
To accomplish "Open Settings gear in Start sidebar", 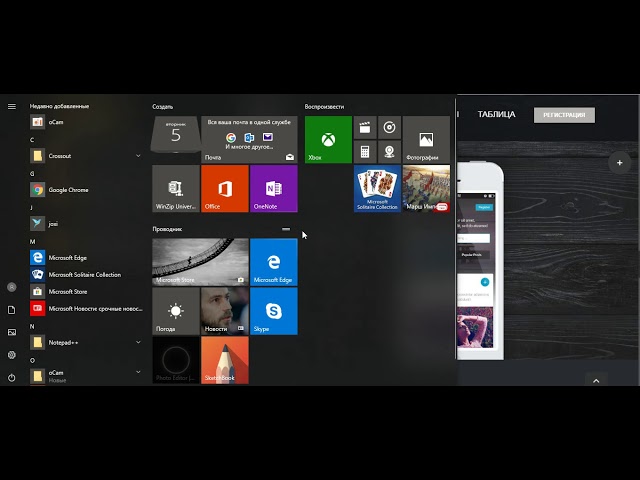I will click(12, 355).
